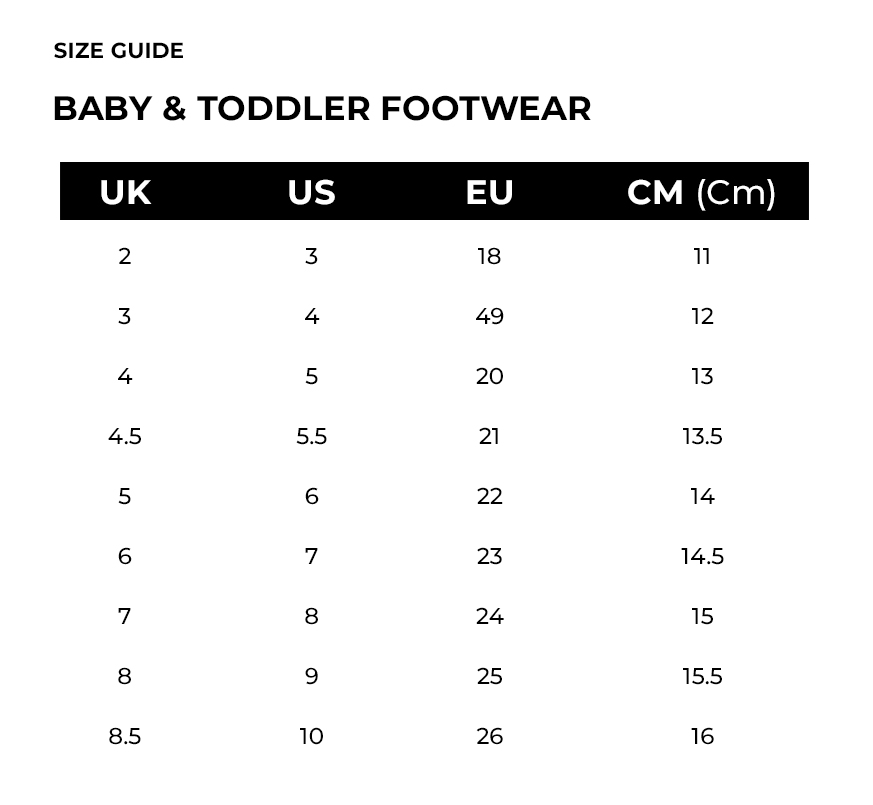Select the 16 cm cell
The height and width of the screenshot is (805, 873).
pyautogui.click(x=702, y=737)
